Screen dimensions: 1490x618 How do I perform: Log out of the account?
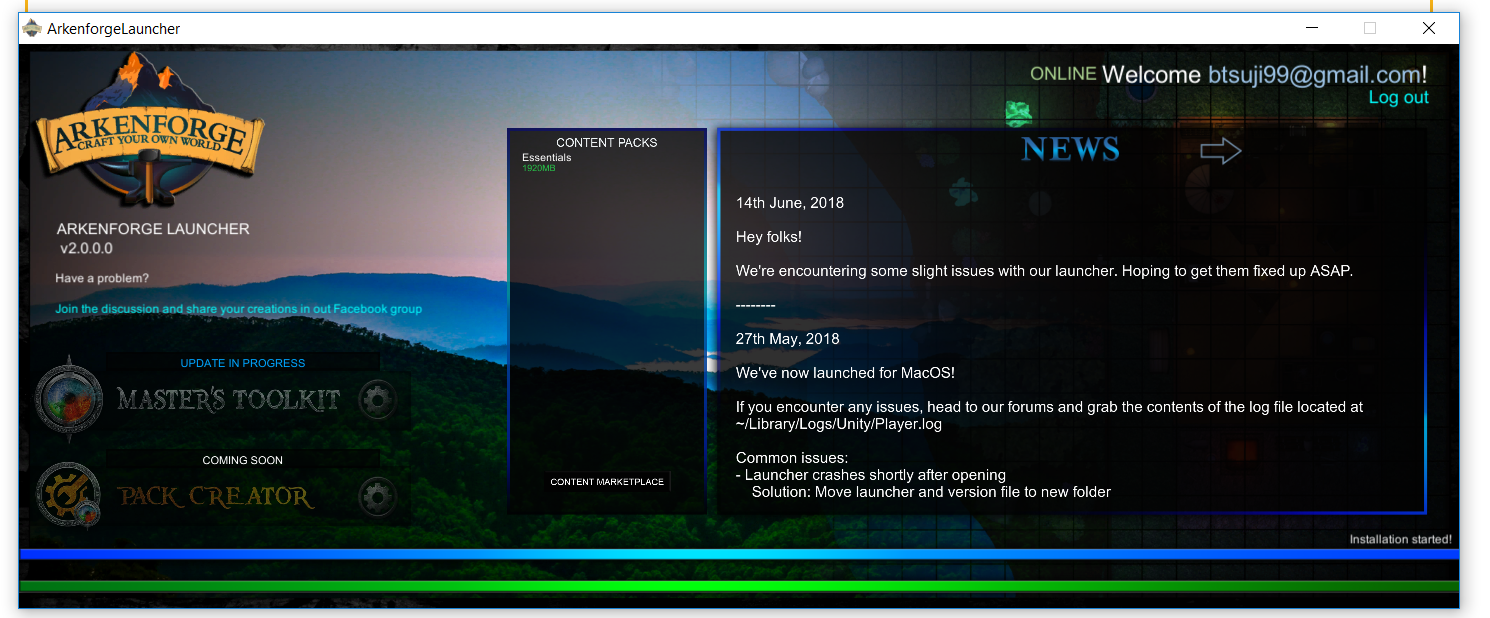(1398, 98)
